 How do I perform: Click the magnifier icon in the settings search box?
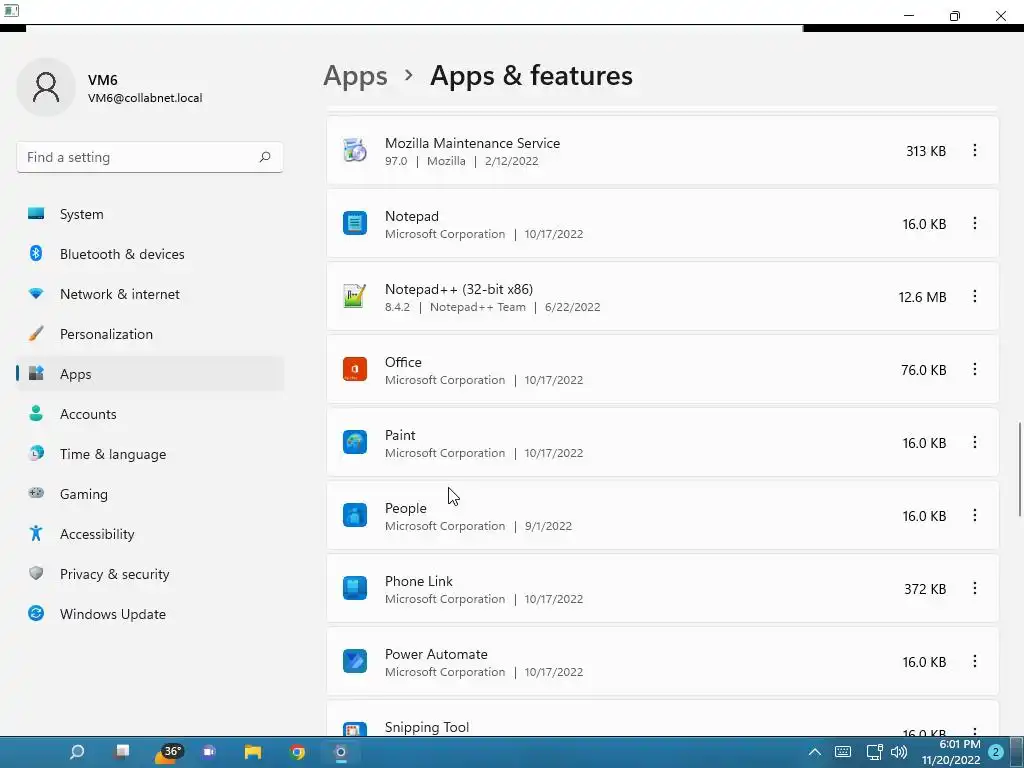pos(264,157)
